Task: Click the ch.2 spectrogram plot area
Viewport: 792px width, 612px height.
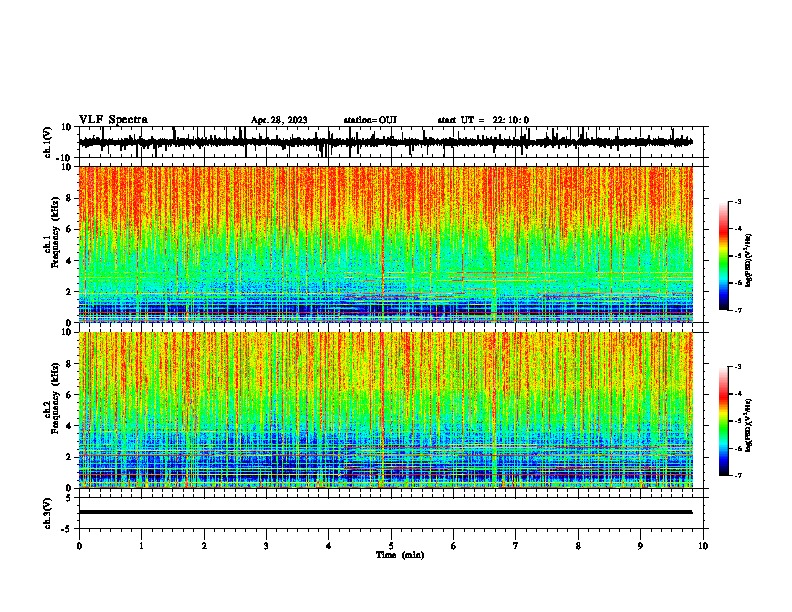Action: tap(385, 410)
